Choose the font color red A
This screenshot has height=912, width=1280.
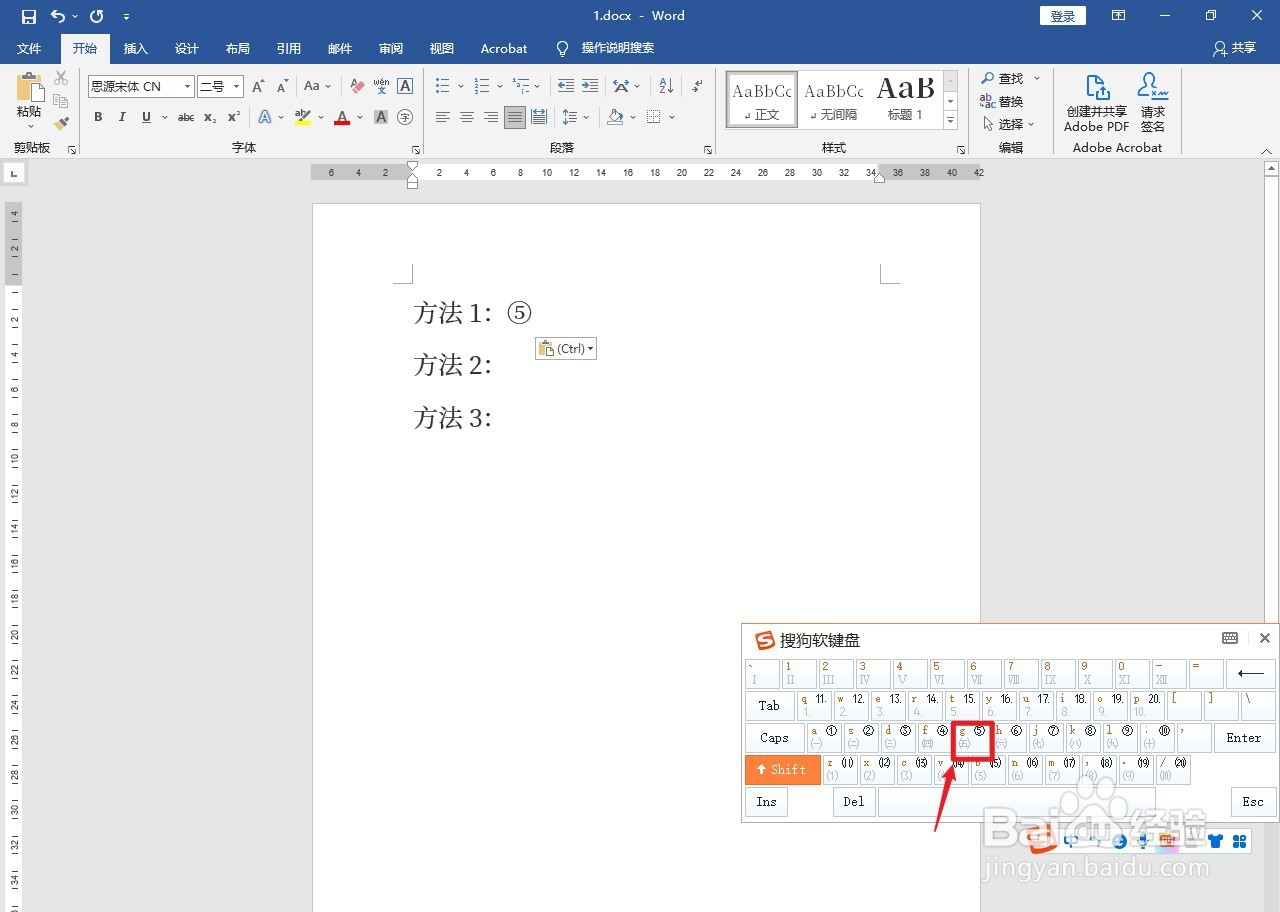pyautogui.click(x=342, y=117)
